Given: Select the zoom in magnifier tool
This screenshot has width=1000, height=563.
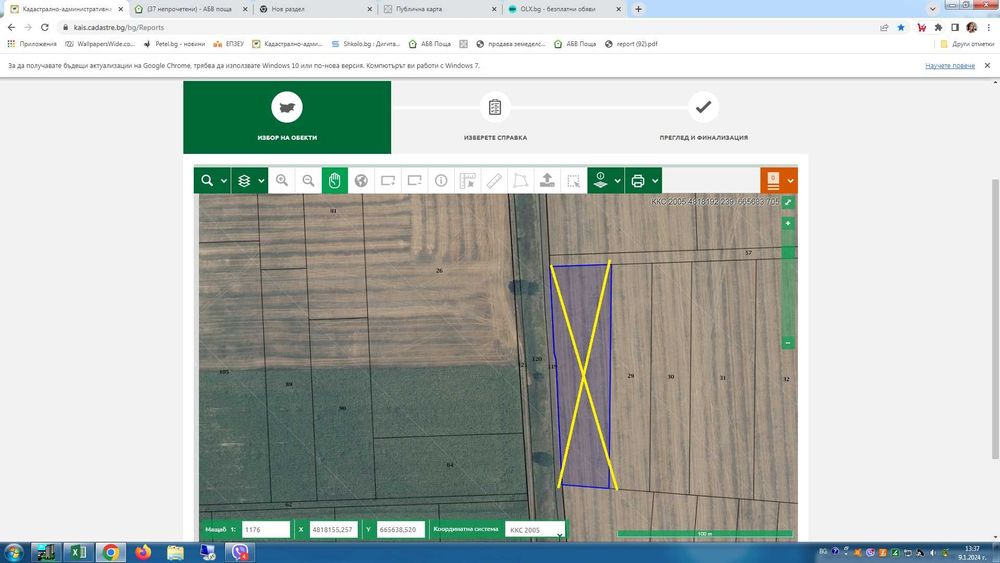Looking at the screenshot, I should click(282, 181).
